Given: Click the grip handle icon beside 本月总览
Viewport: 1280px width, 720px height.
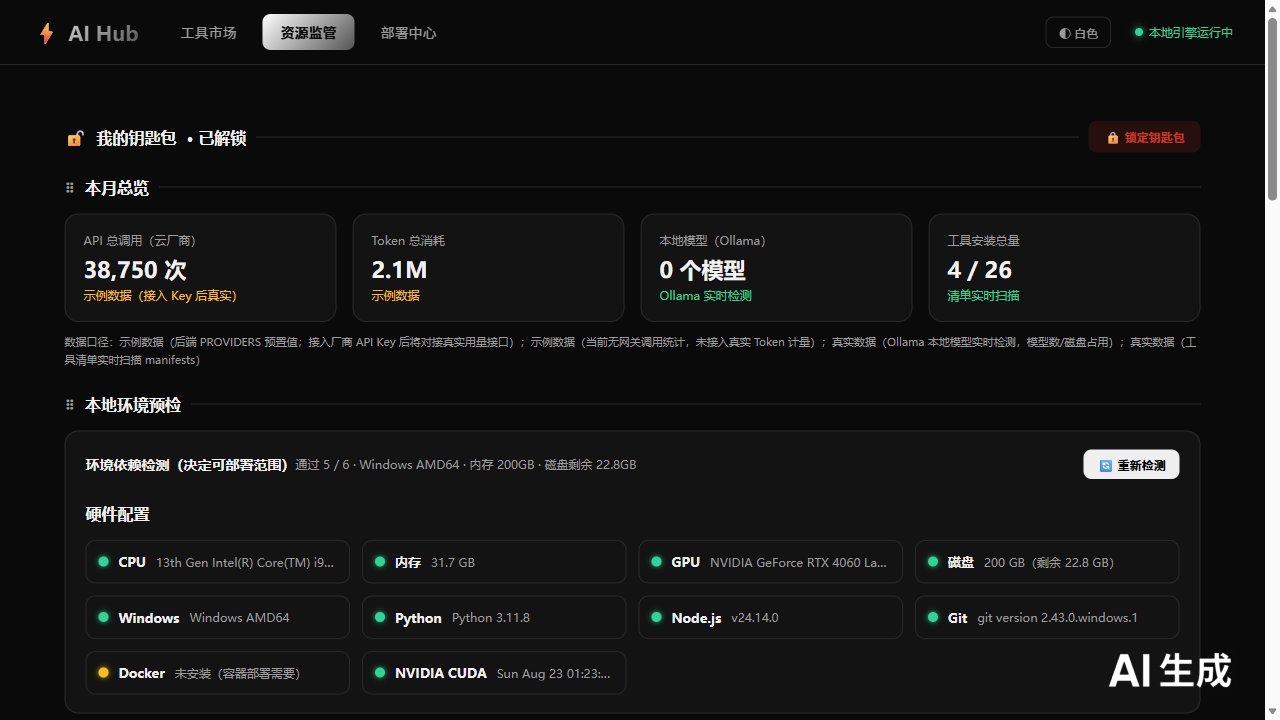Looking at the screenshot, I should [70, 188].
